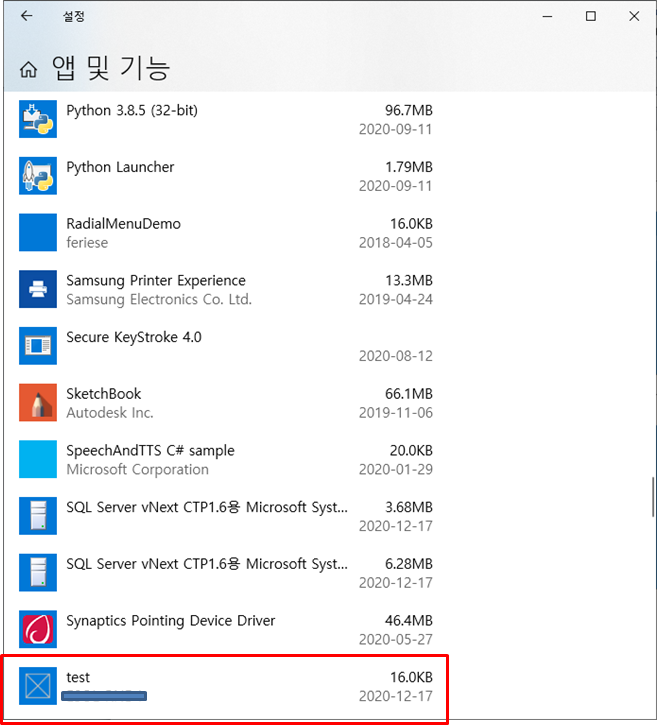Click the Microsoft Corporation publisher text
Image resolution: width=657 pixels, height=725 pixels.
[x=137, y=470]
